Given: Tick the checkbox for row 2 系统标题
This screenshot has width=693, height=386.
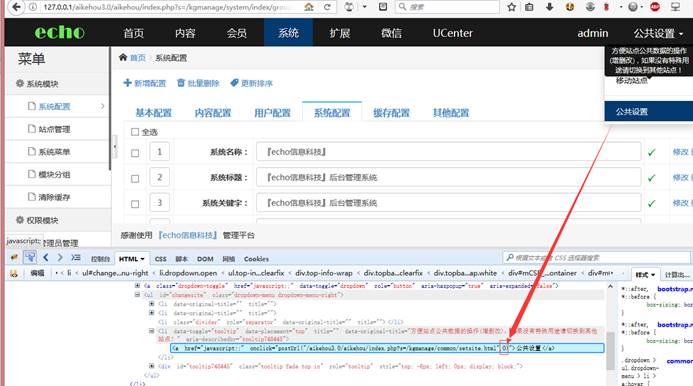Looking at the screenshot, I should coord(135,179).
